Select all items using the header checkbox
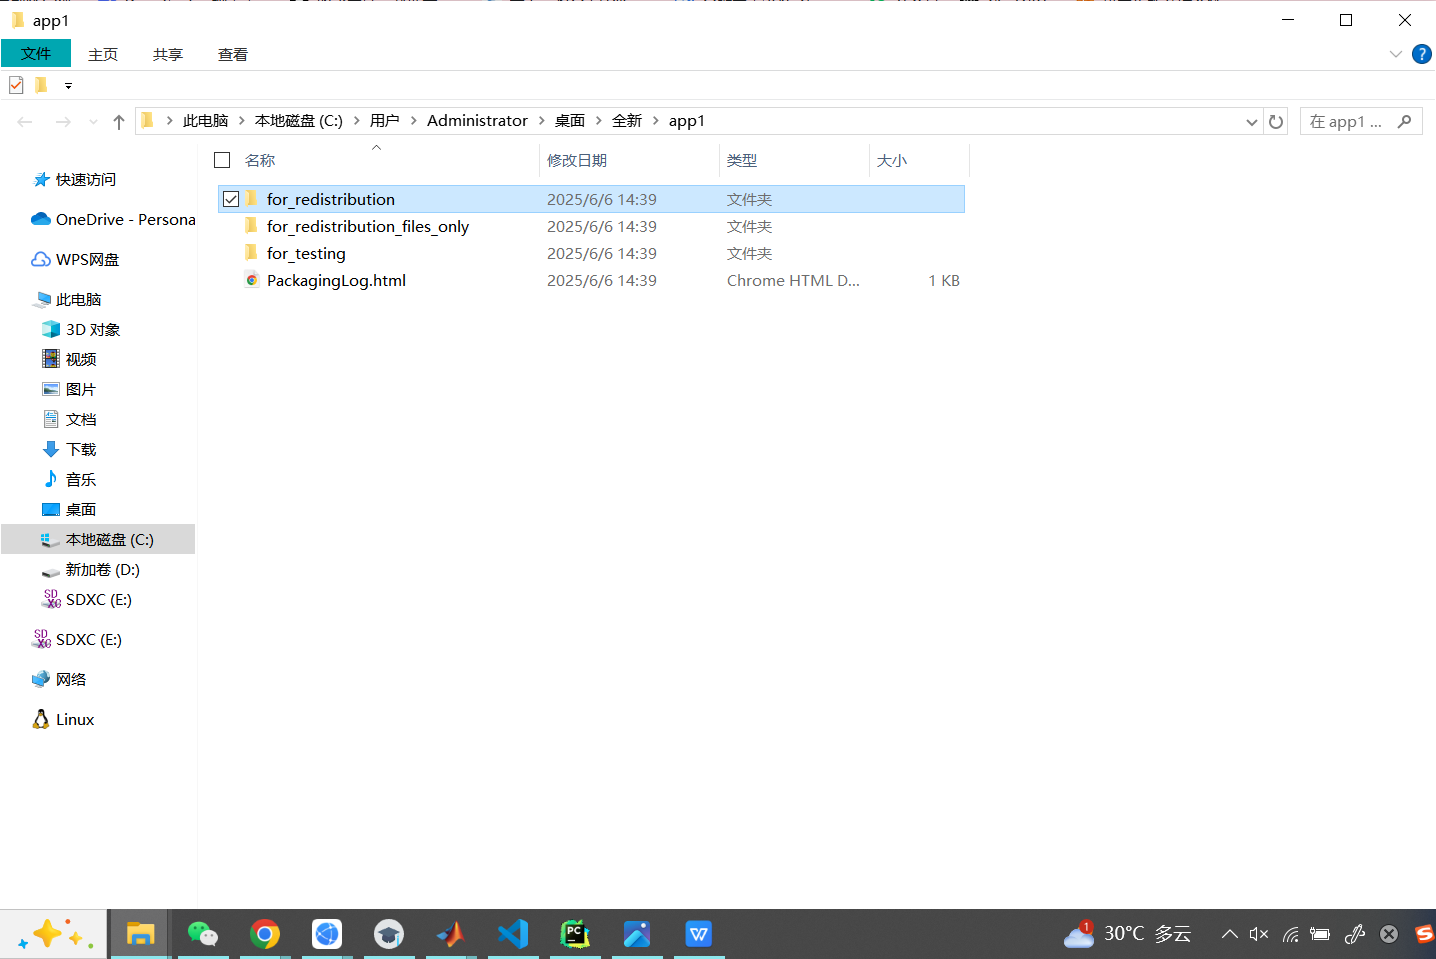Viewport: 1436px width, 959px height. point(221,159)
